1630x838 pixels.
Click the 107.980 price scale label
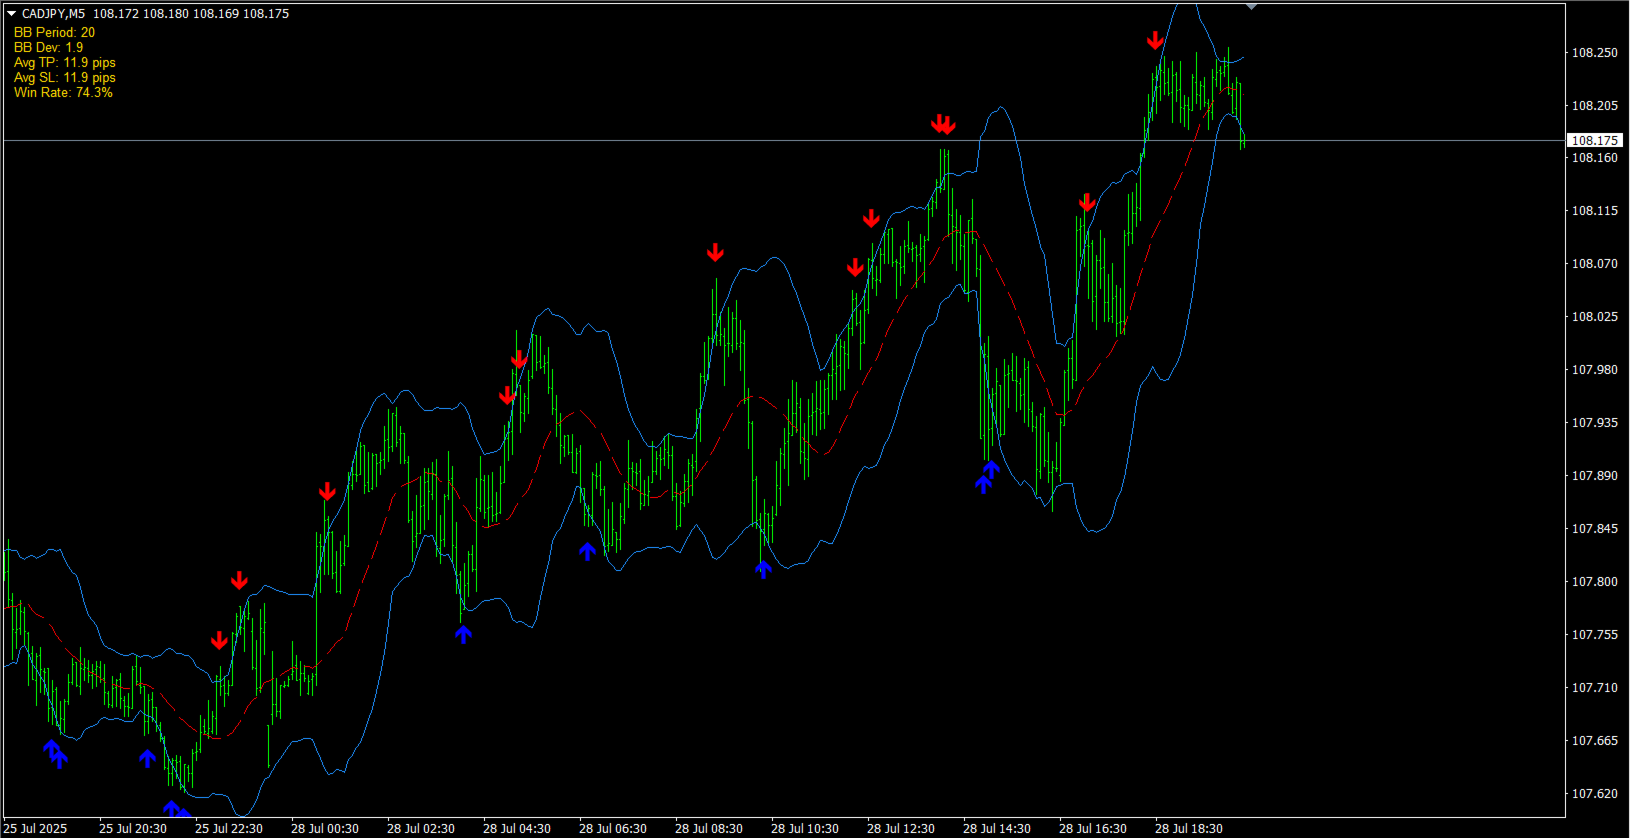pos(1594,370)
